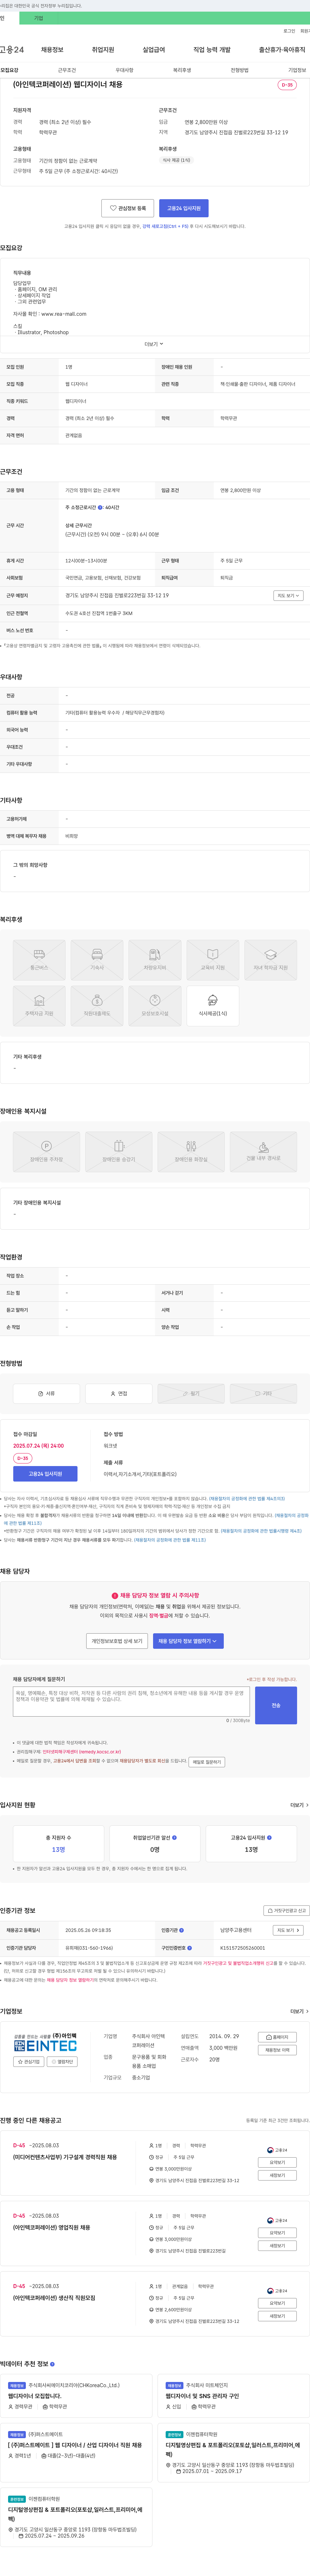The height and width of the screenshot is (2576, 310).
Task: Switch to the 우대사항 section tab
Action: click(x=124, y=70)
